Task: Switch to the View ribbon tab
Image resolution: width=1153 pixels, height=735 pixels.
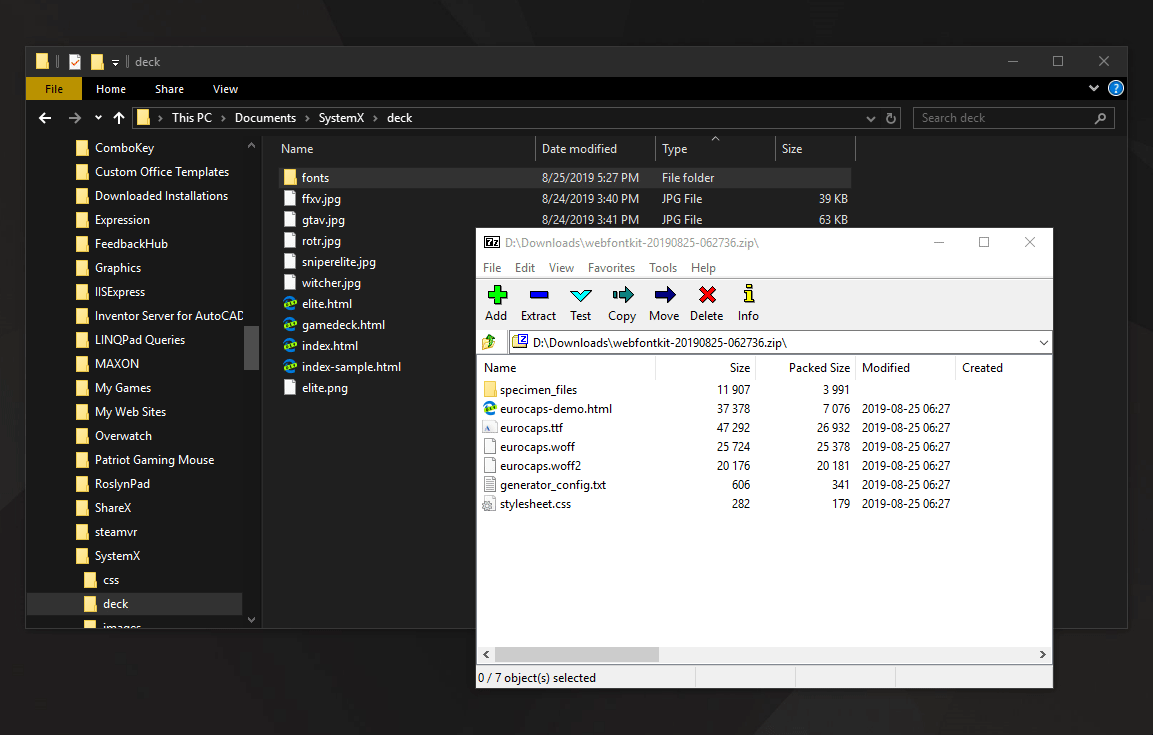Action: point(225,89)
